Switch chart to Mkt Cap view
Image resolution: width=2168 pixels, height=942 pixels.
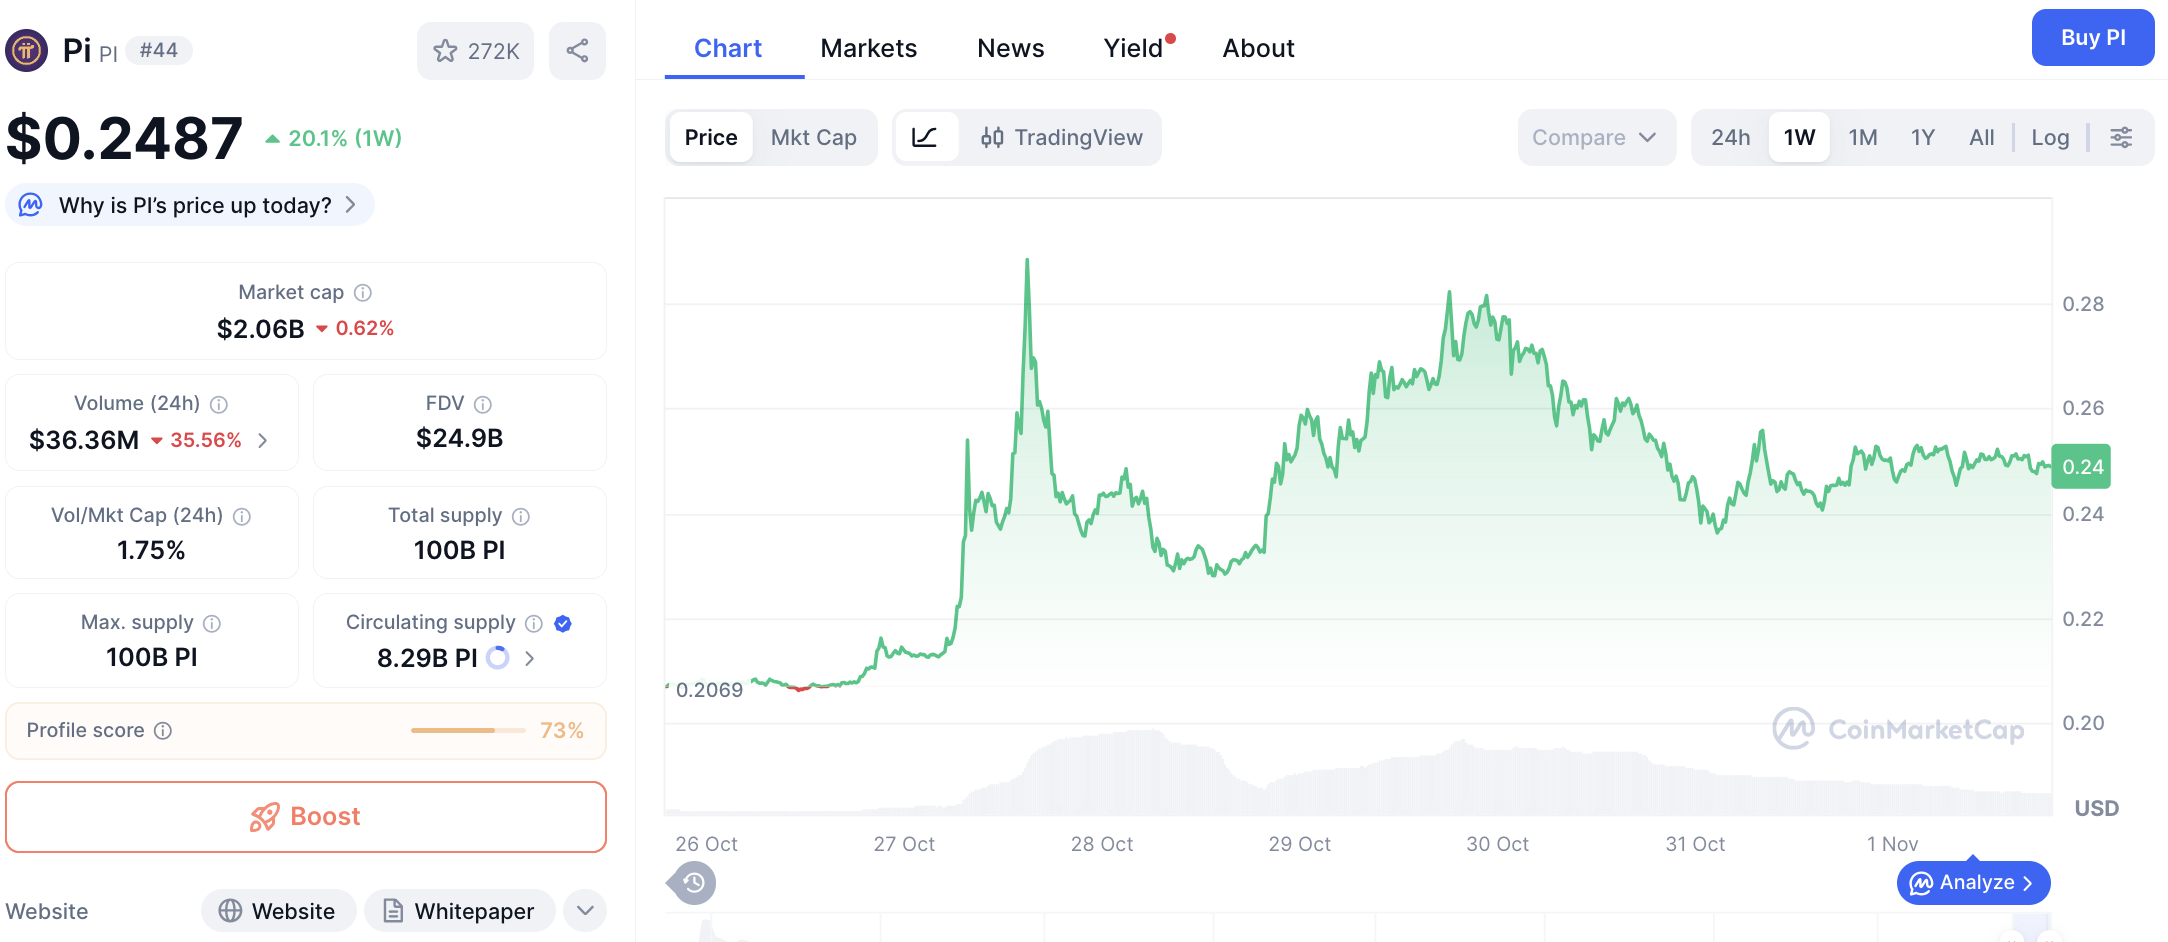click(x=814, y=137)
